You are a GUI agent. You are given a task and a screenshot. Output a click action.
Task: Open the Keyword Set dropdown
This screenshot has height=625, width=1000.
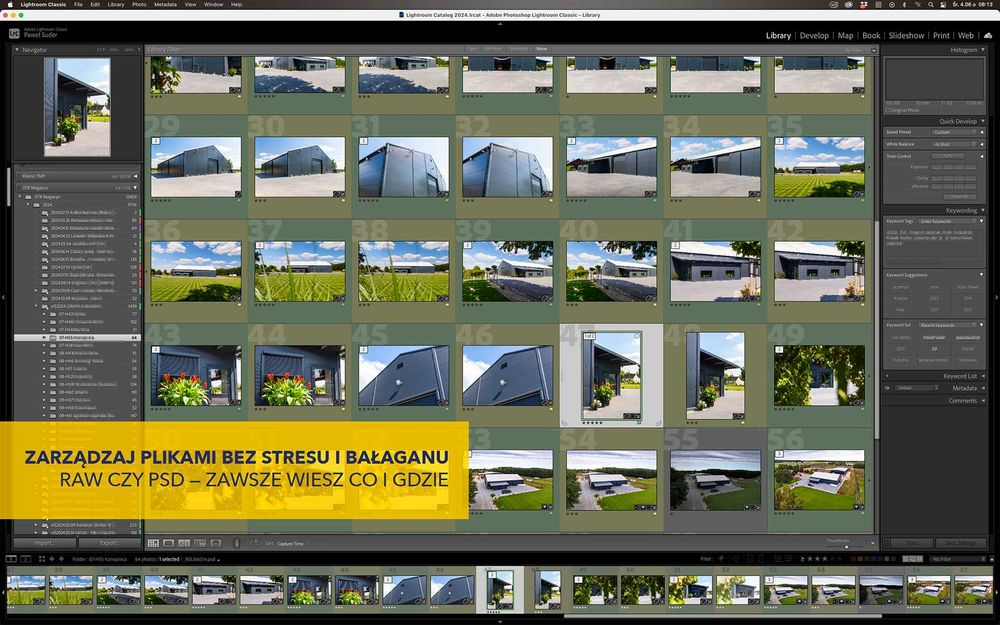(x=948, y=325)
